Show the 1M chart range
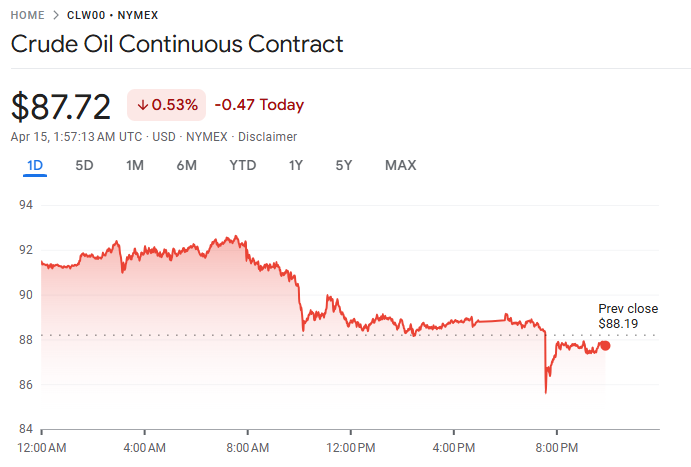 (135, 165)
